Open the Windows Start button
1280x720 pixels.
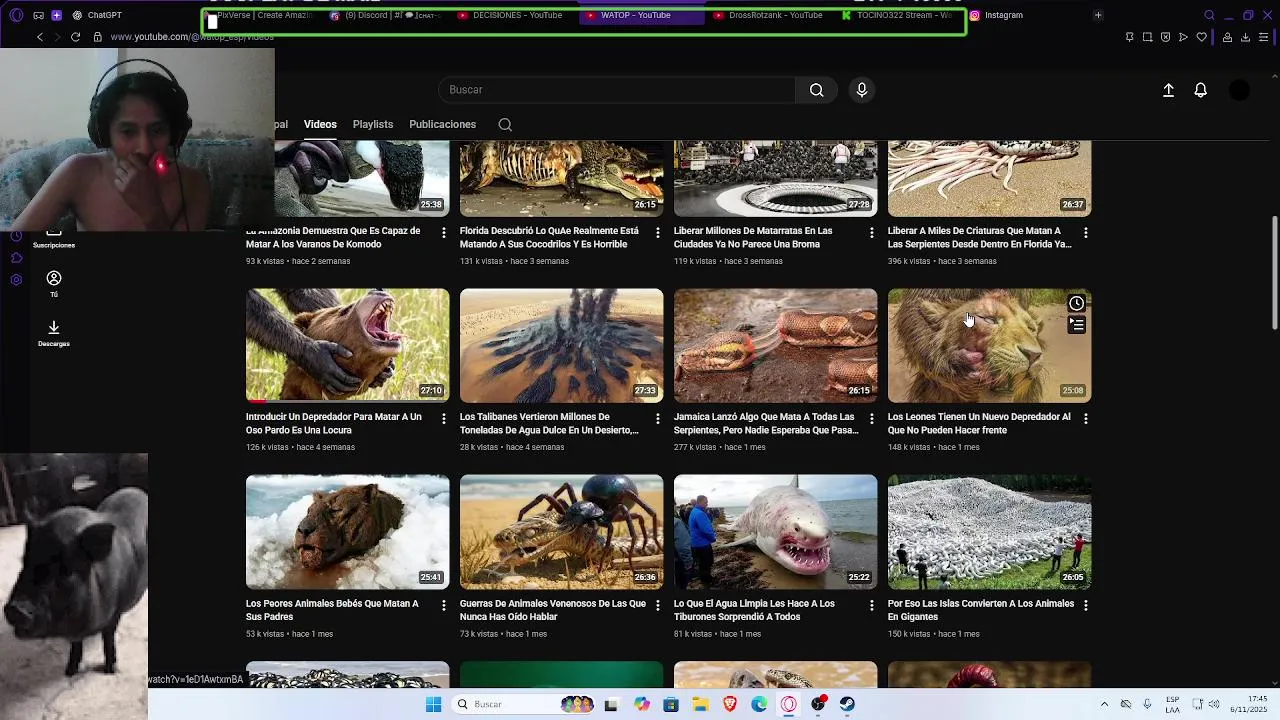[433, 704]
